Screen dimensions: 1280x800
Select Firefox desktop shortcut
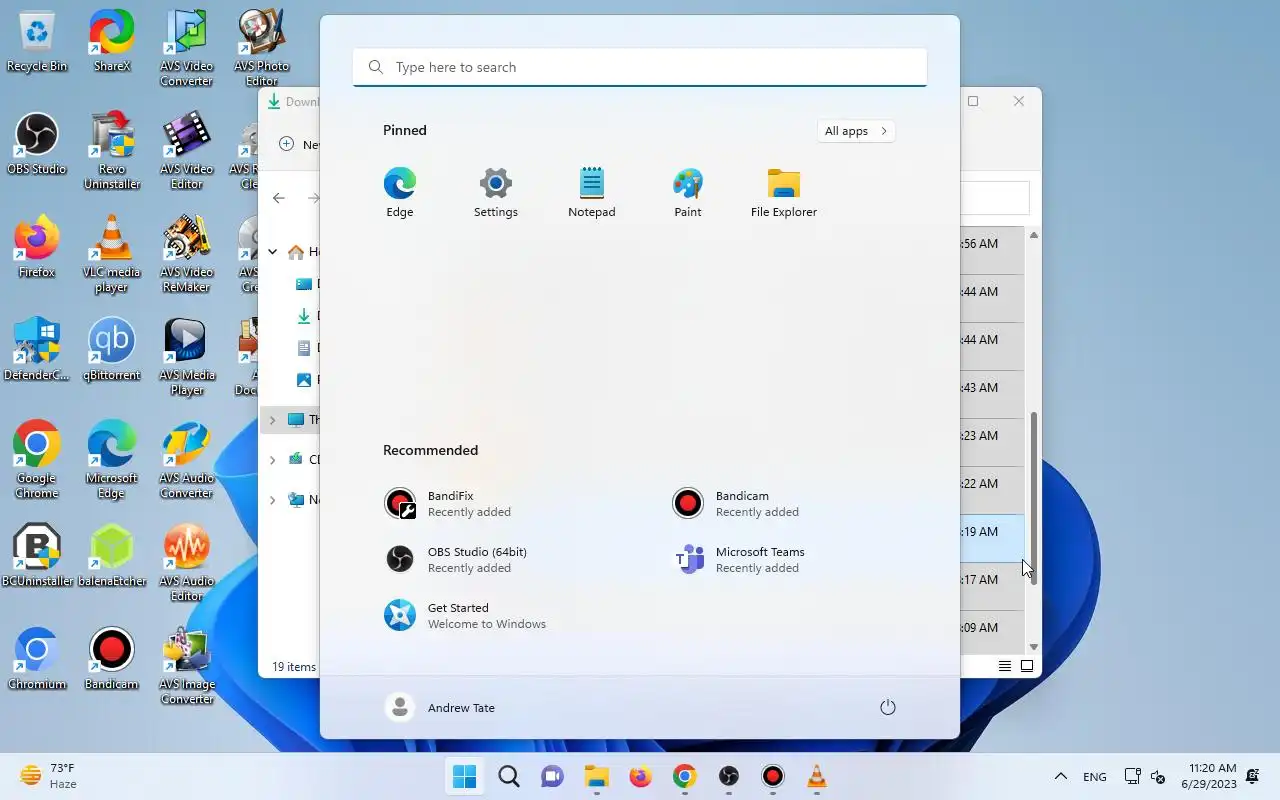pos(37,248)
